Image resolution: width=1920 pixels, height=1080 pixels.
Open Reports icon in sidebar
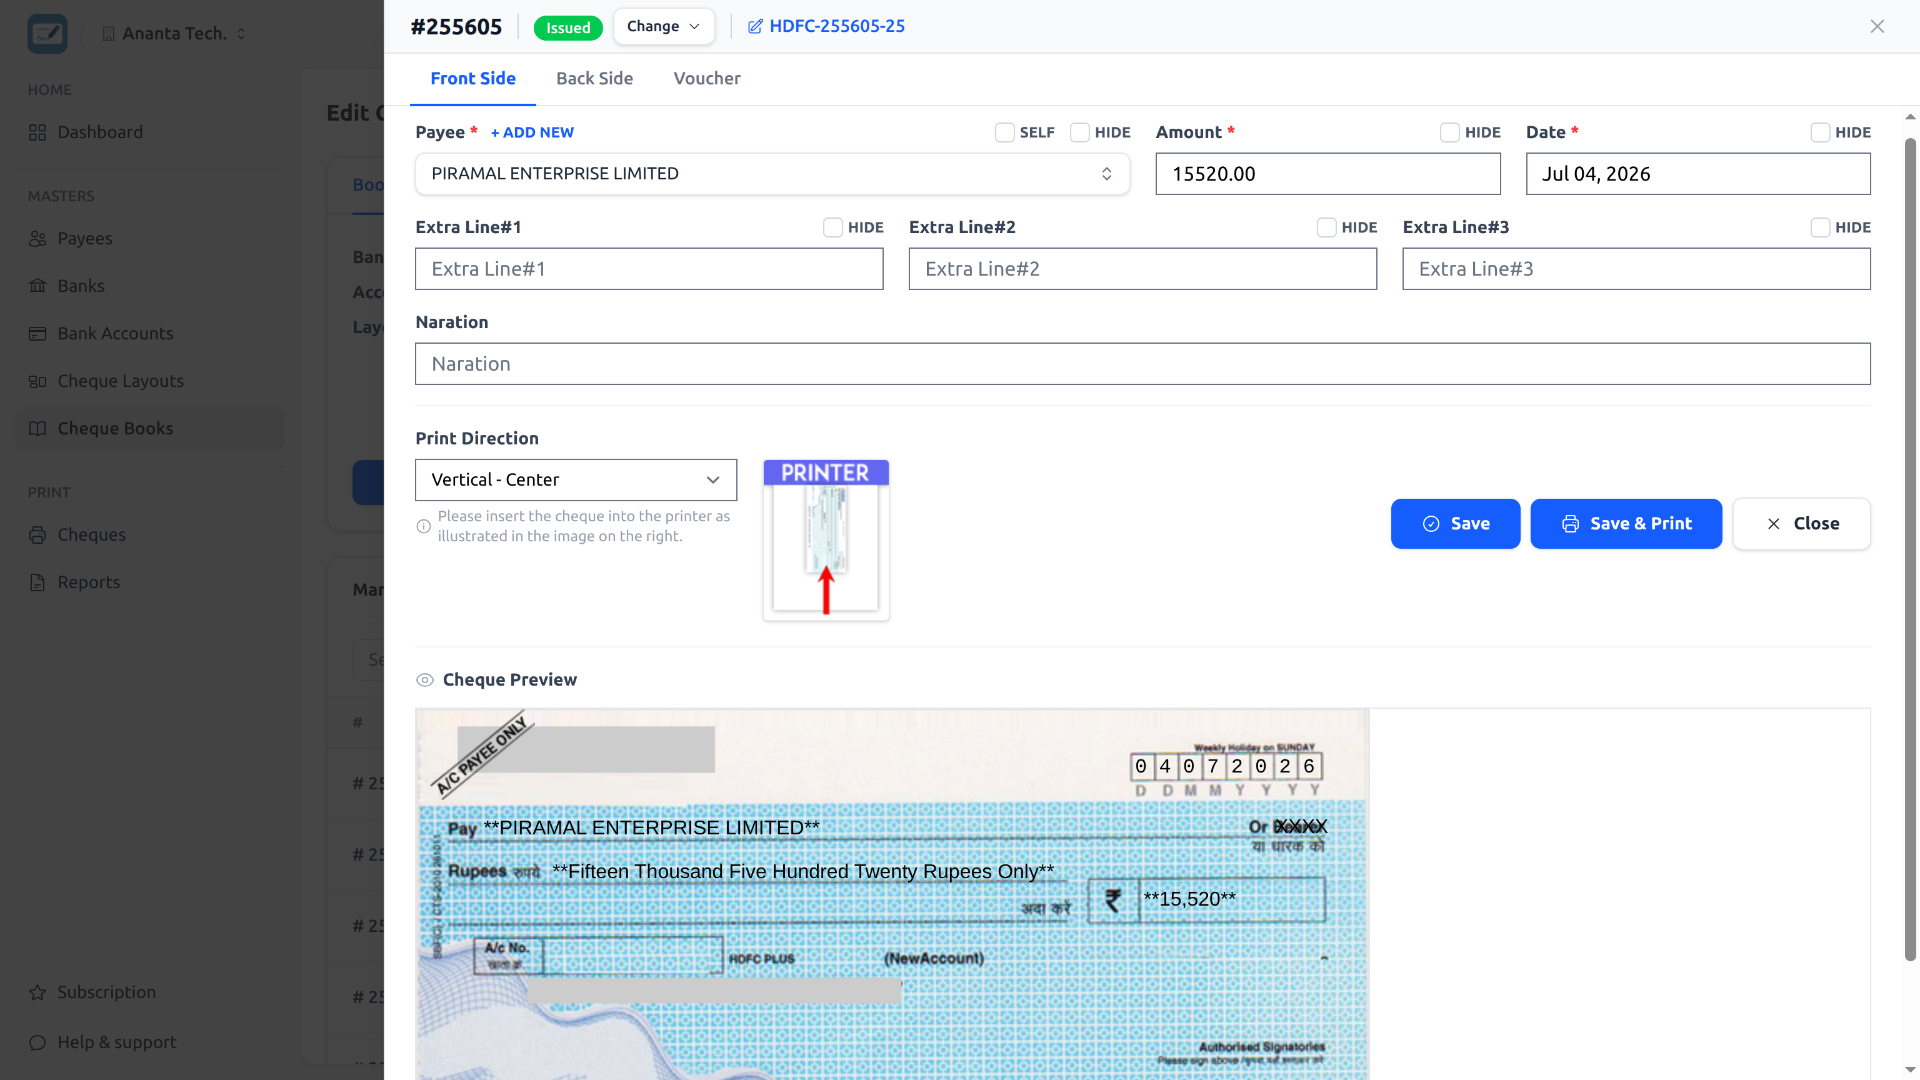(x=38, y=583)
